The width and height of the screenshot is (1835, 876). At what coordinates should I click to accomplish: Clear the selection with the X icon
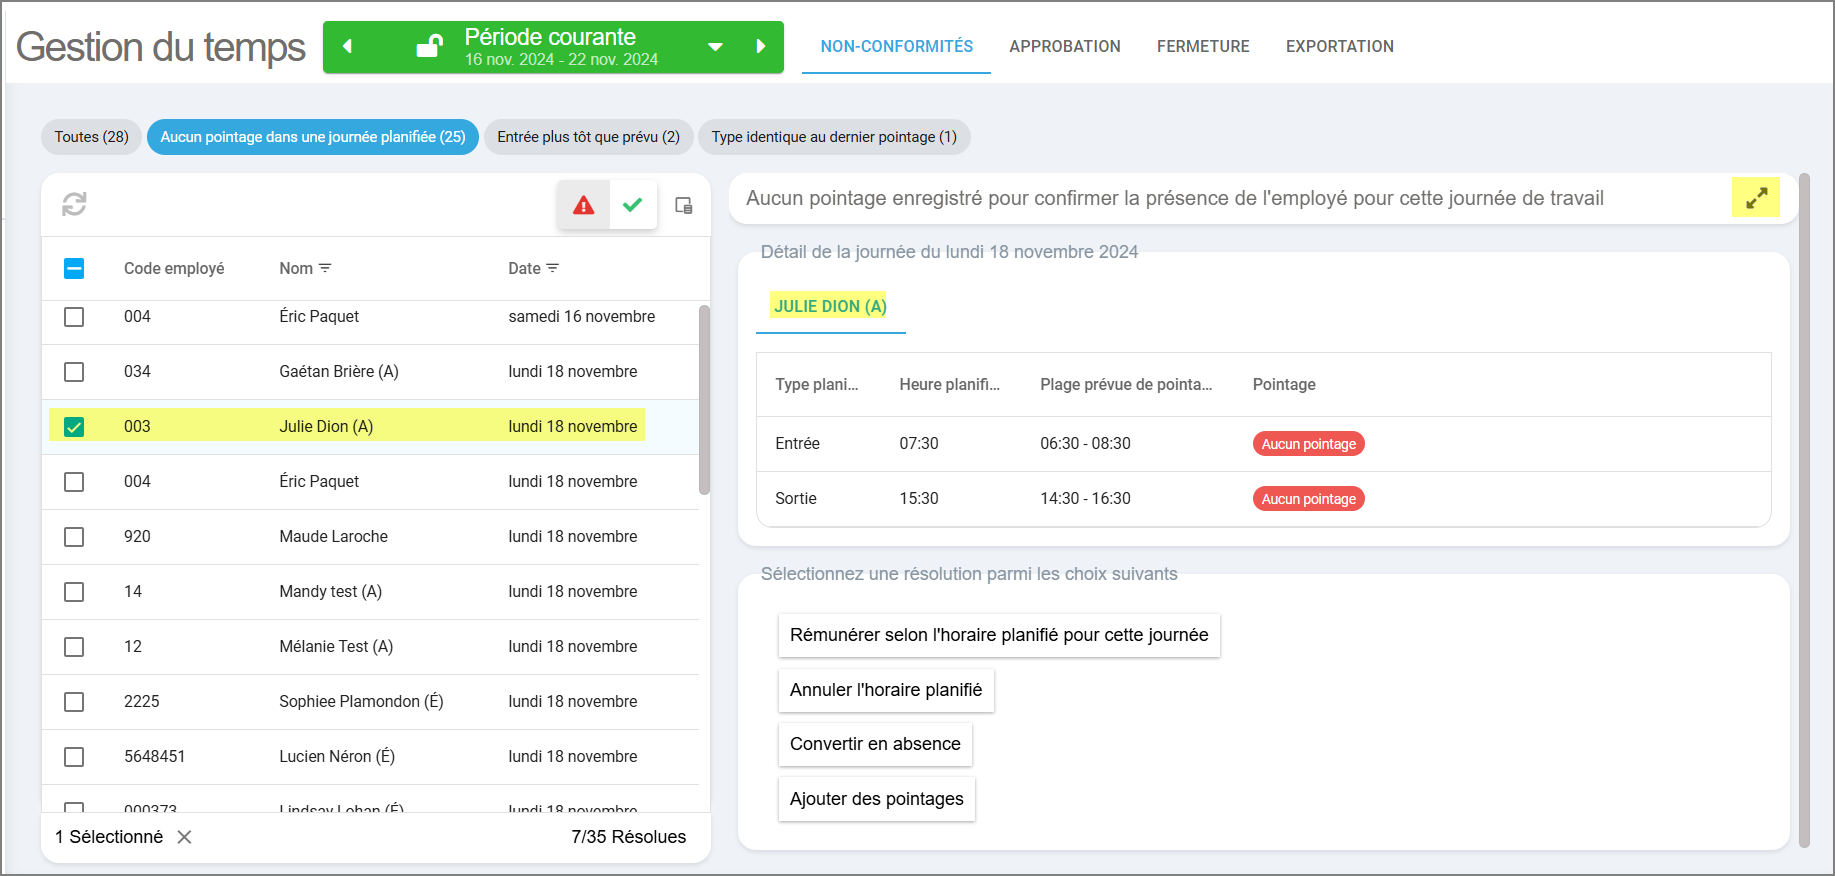point(184,837)
